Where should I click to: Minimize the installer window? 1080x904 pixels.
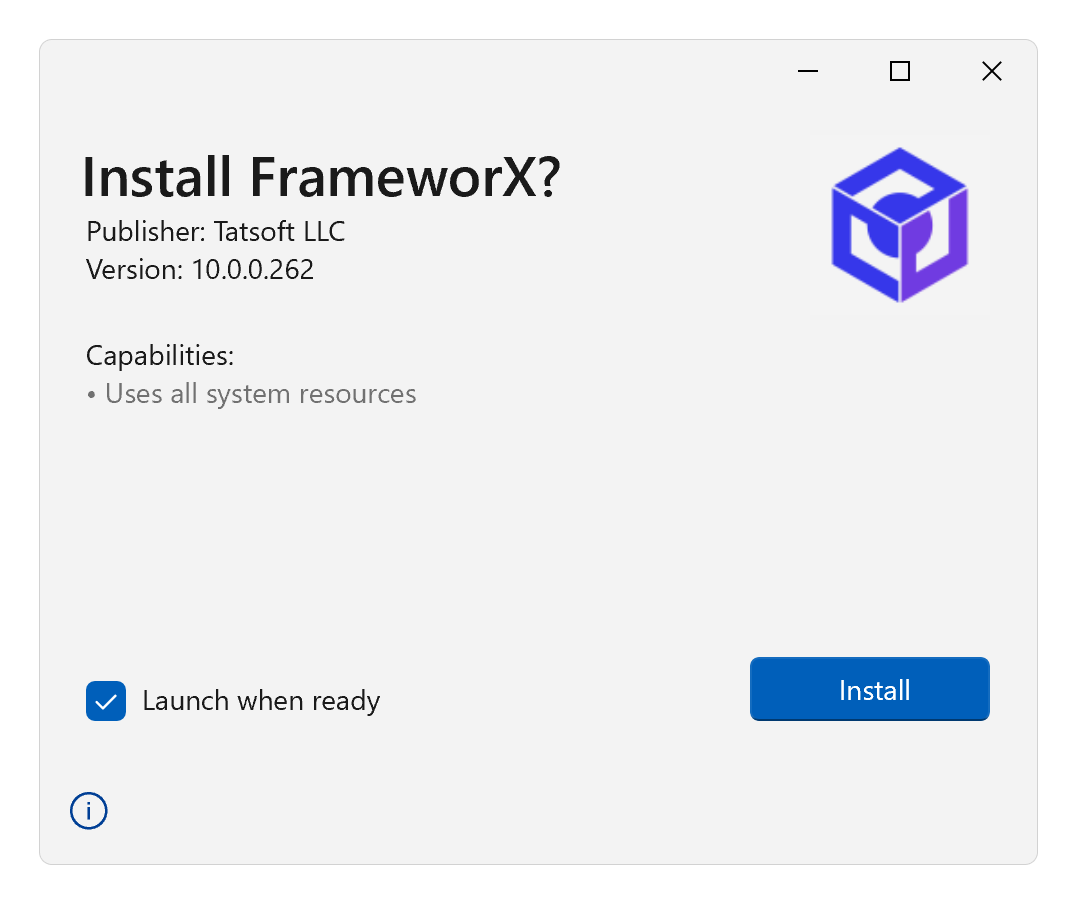coord(808,71)
